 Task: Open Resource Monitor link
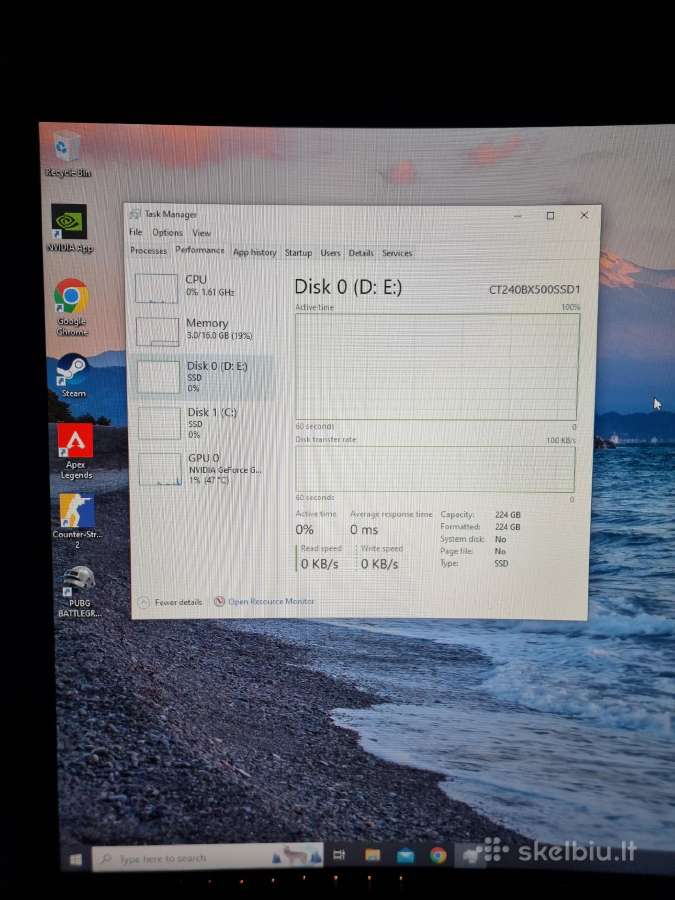point(271,602)
